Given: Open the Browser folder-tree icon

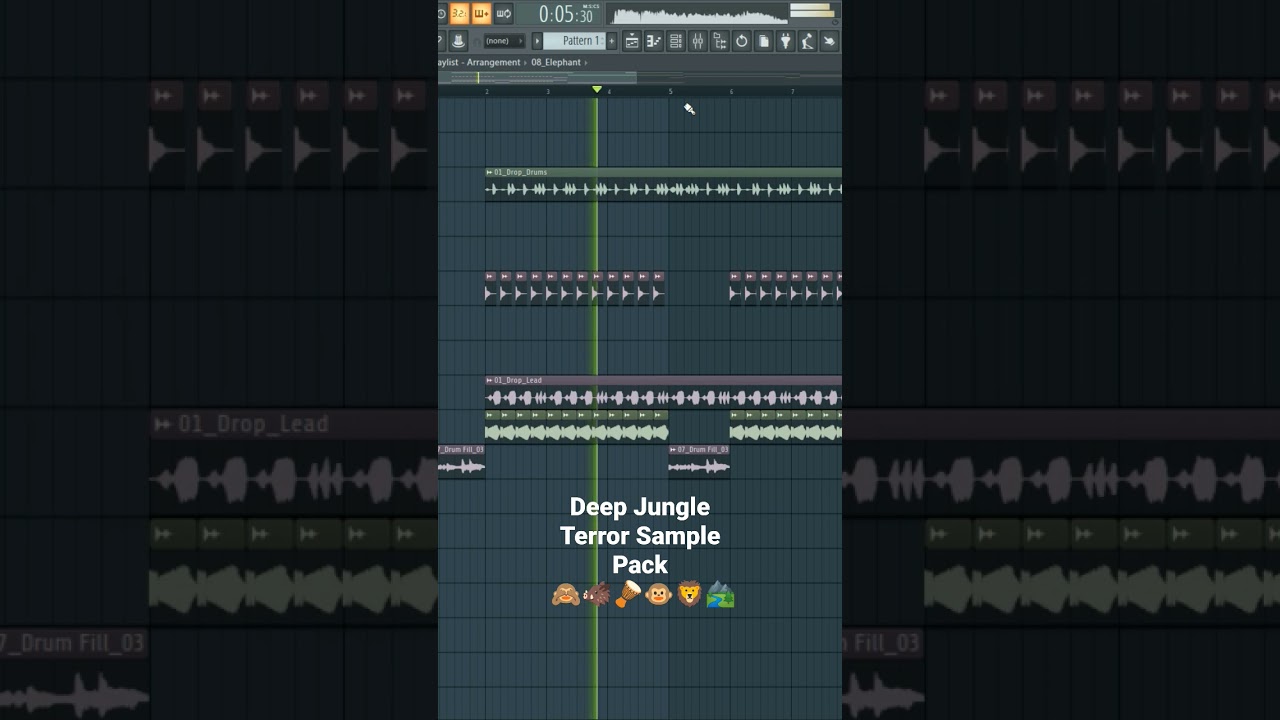Looking at the screenshot, I should pos(720,41).
